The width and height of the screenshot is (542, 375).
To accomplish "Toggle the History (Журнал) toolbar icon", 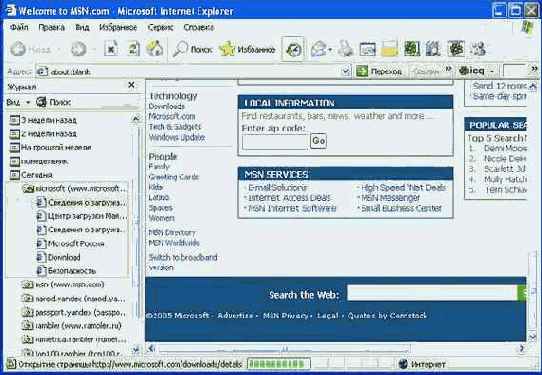I will pyautogui.click(x=293, y=50).
